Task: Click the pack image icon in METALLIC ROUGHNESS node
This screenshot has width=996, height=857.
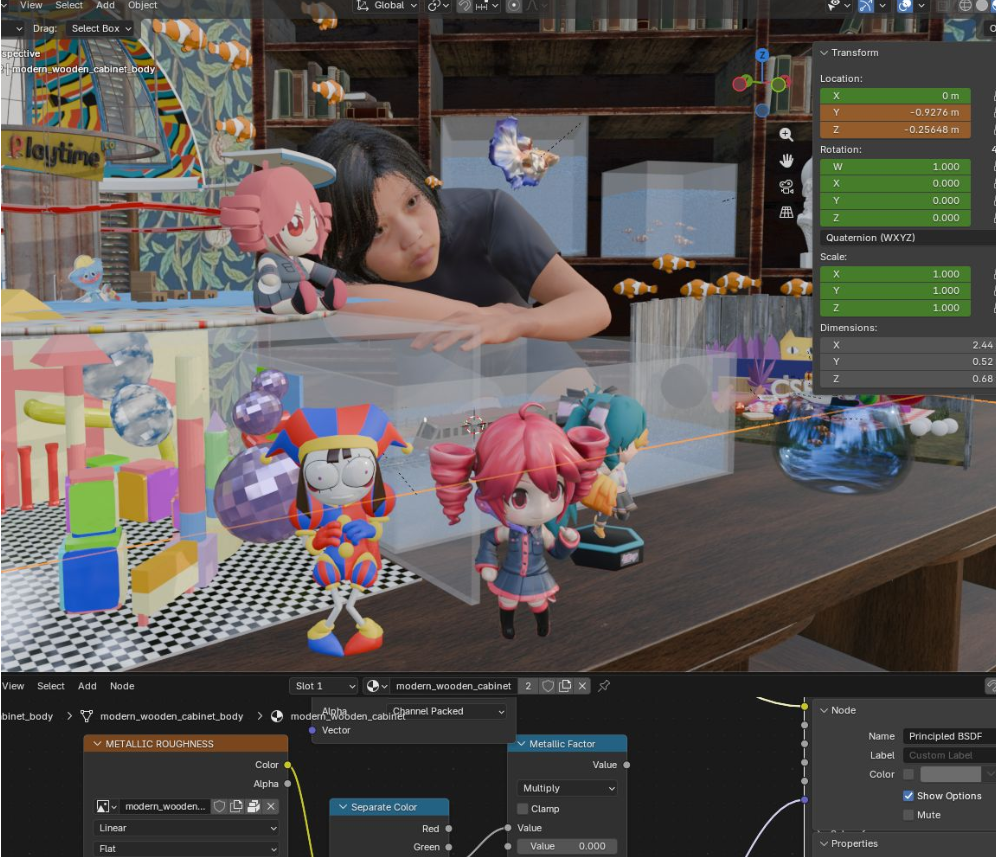Action: [x=253, y=806]
